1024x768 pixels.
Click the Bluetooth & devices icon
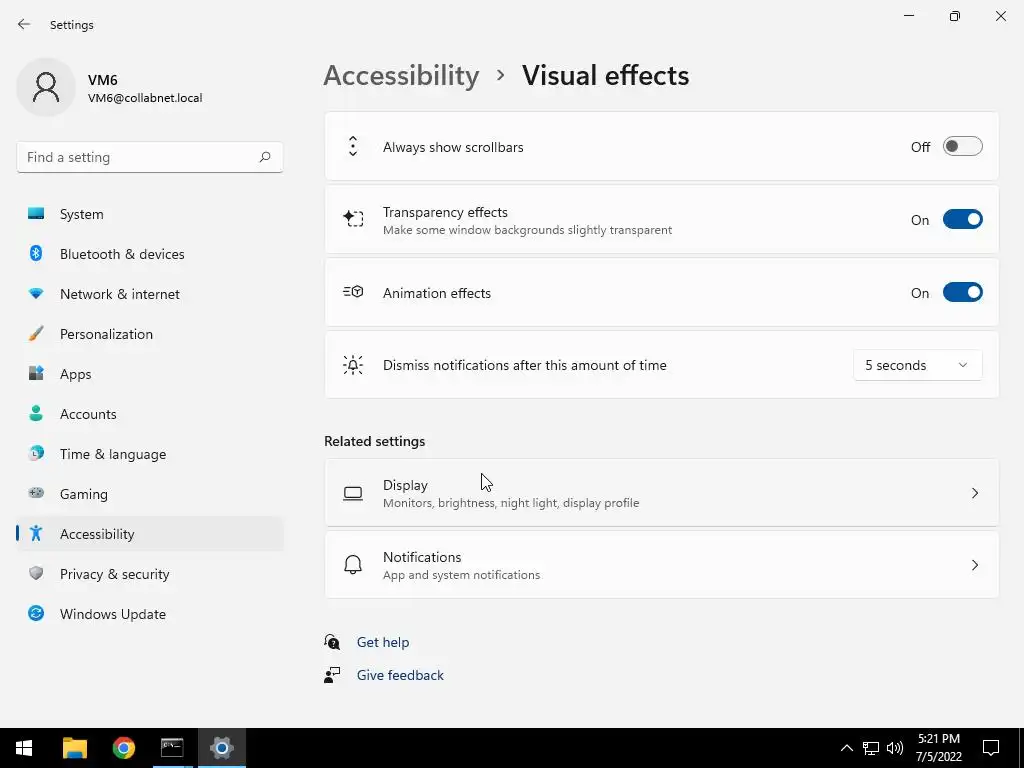click(x=36, y=254)
